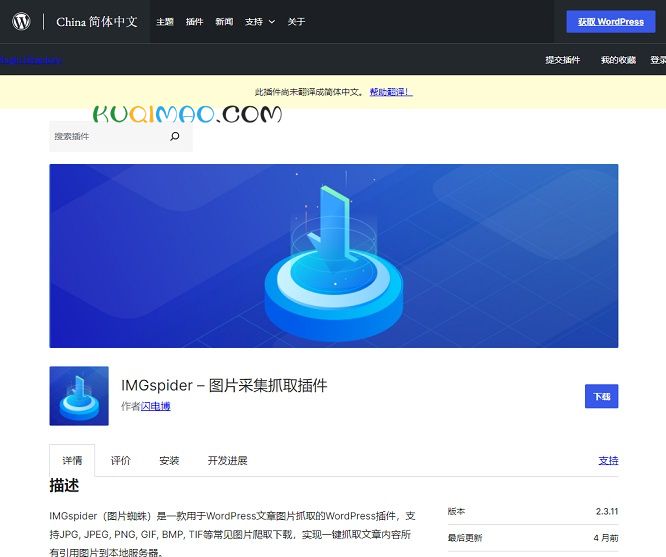Open the 主题 menu item
Screen dimensions: 666x557
(x=165, y=22)
